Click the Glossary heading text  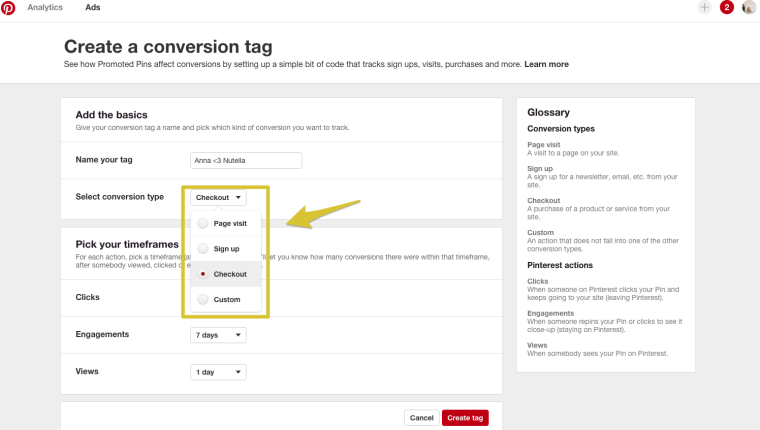tap(548, 112)
